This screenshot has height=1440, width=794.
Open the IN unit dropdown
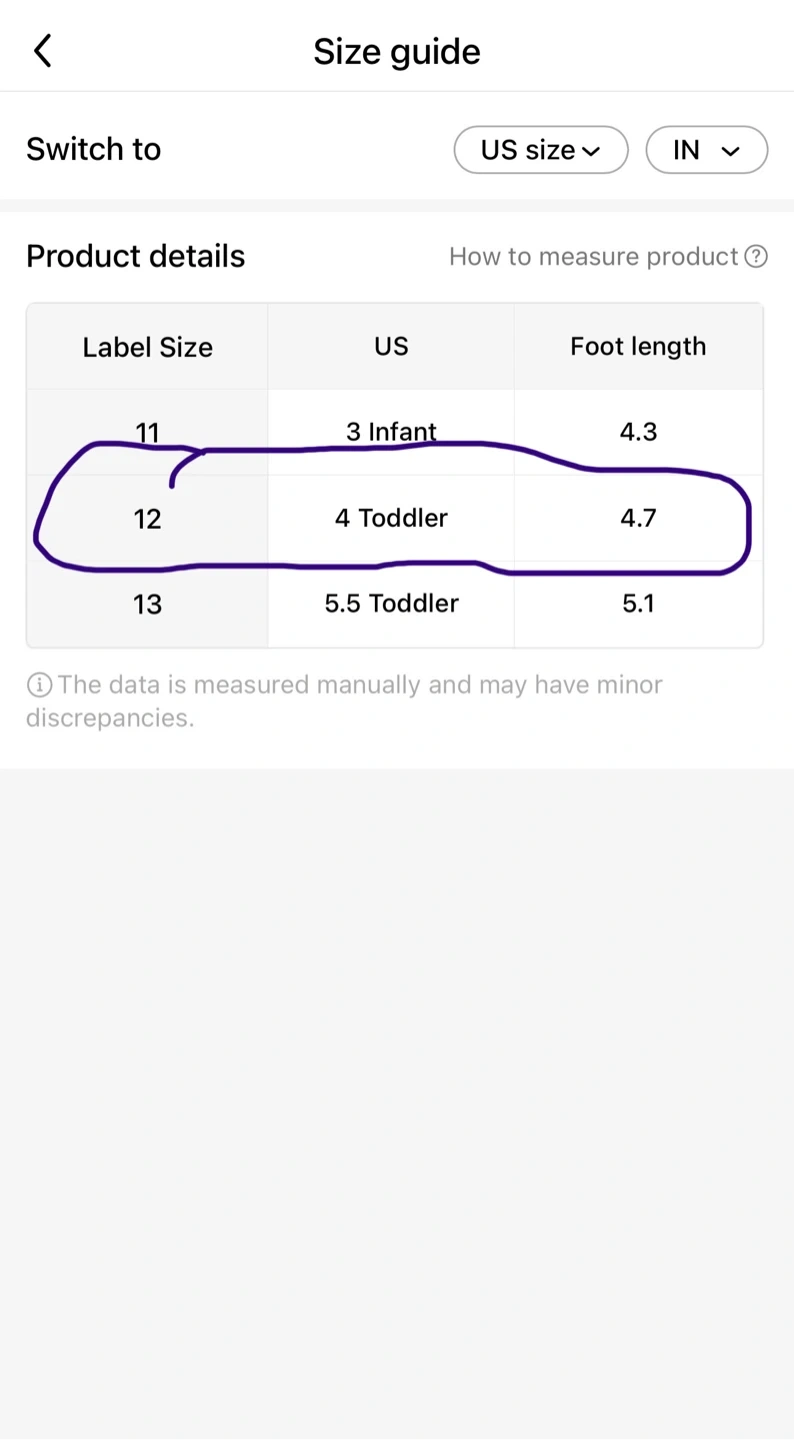coord(706,150)
